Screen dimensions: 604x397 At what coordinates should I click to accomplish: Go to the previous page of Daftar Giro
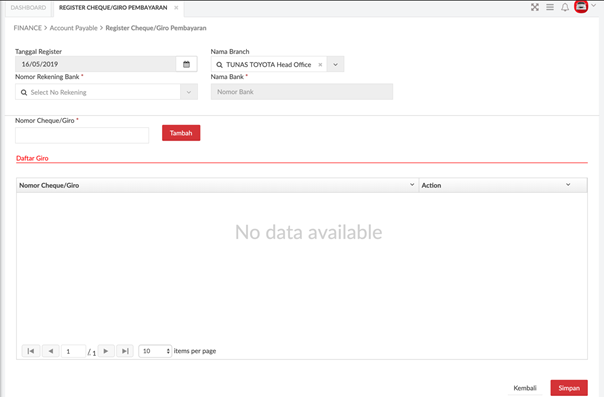[x=51, y=351]
